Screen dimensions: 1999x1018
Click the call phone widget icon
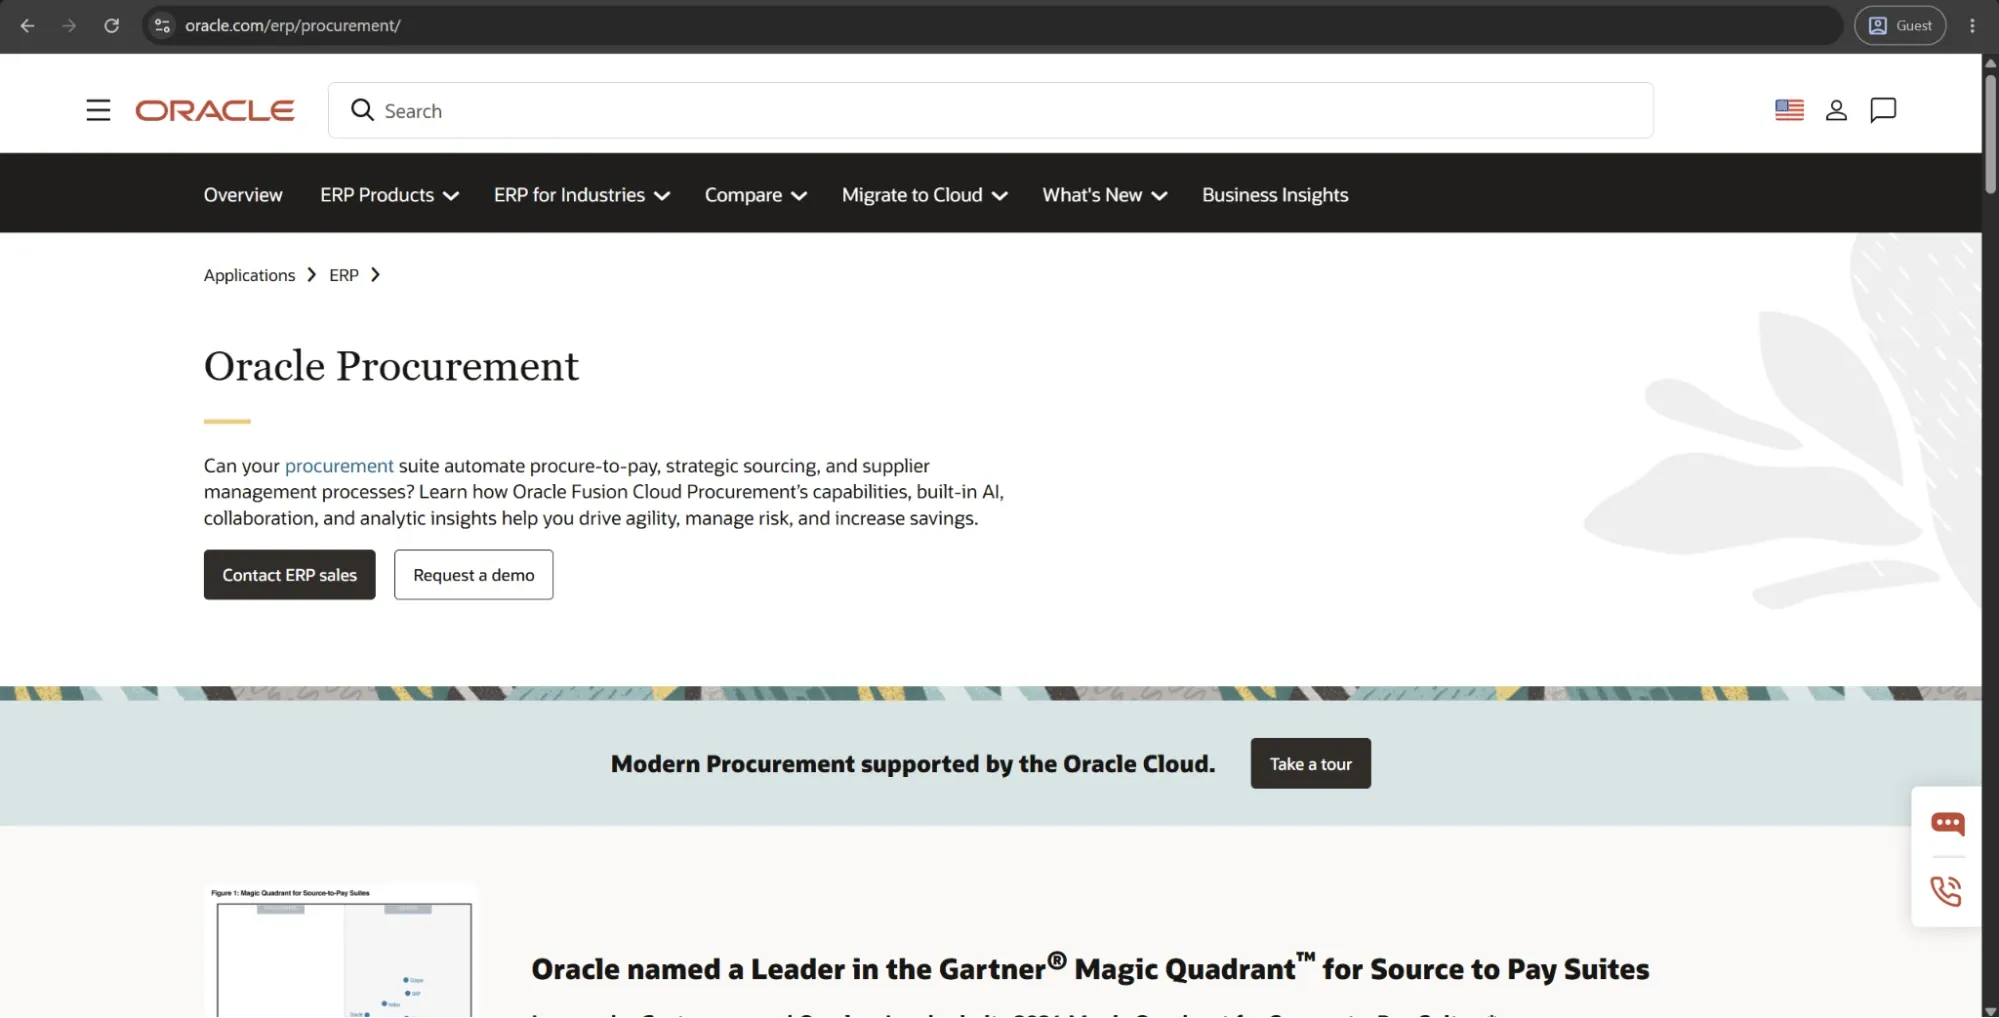click(1947, 891)
